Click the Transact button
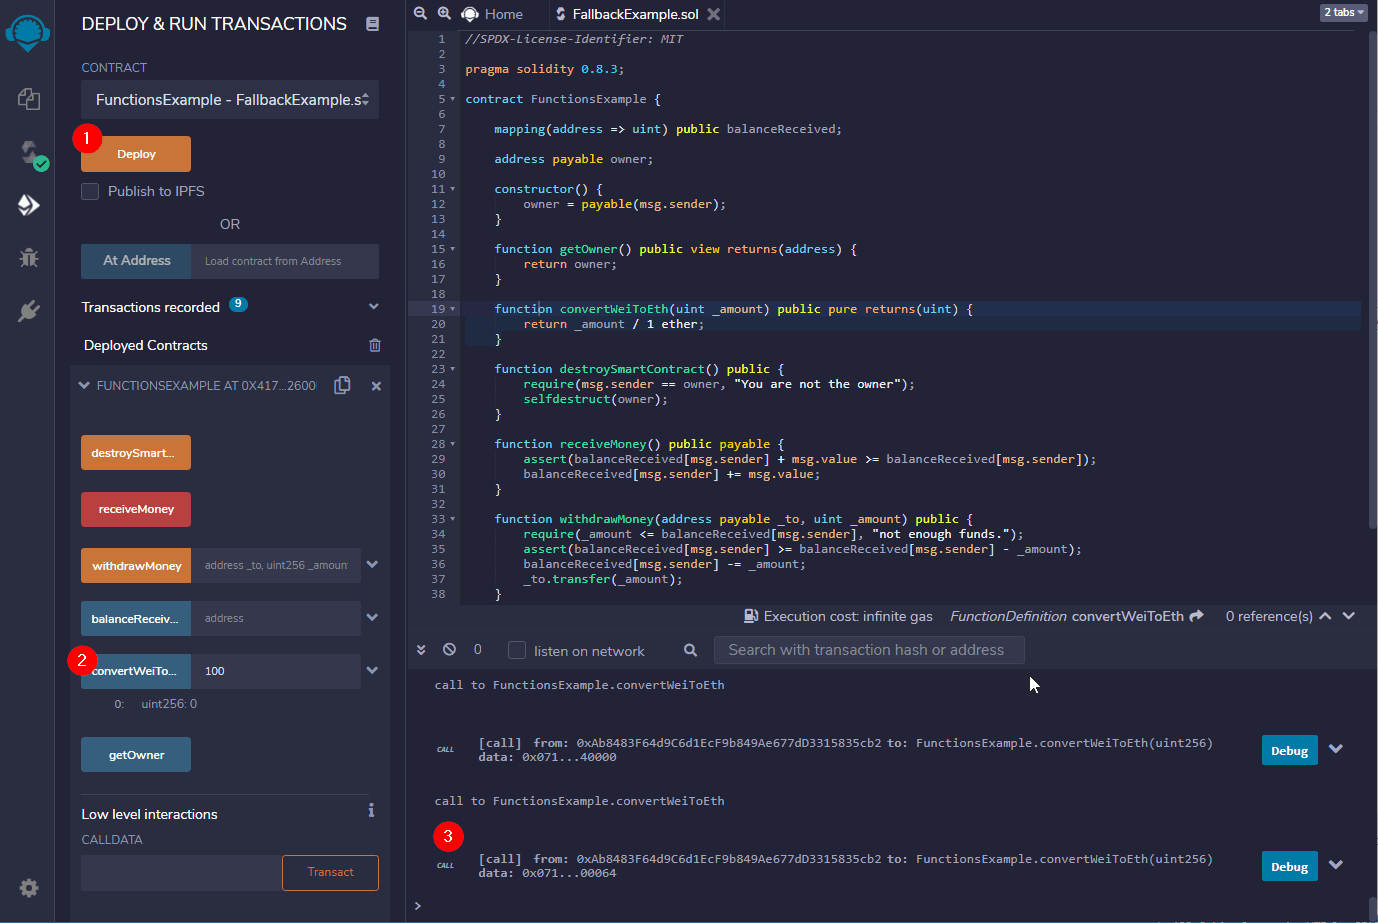 tap(330, 873)
